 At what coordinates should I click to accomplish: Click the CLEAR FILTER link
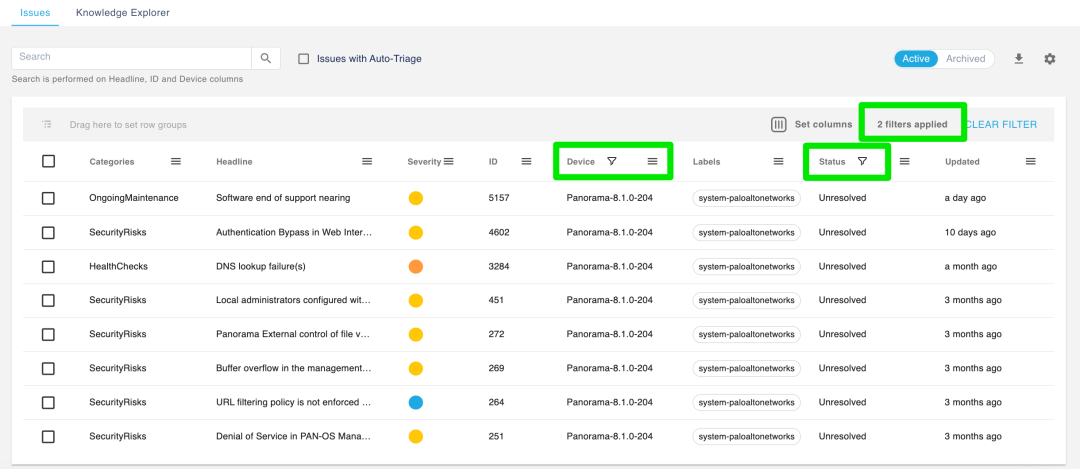[x=1000, y=125]
